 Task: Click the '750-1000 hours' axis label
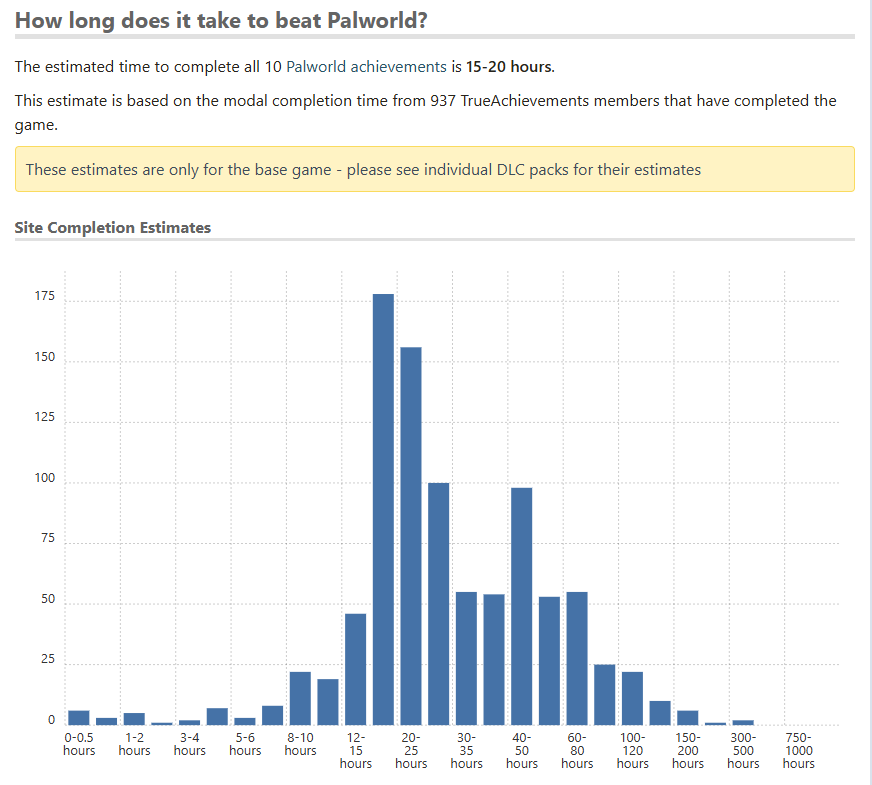tap(799, 751)
